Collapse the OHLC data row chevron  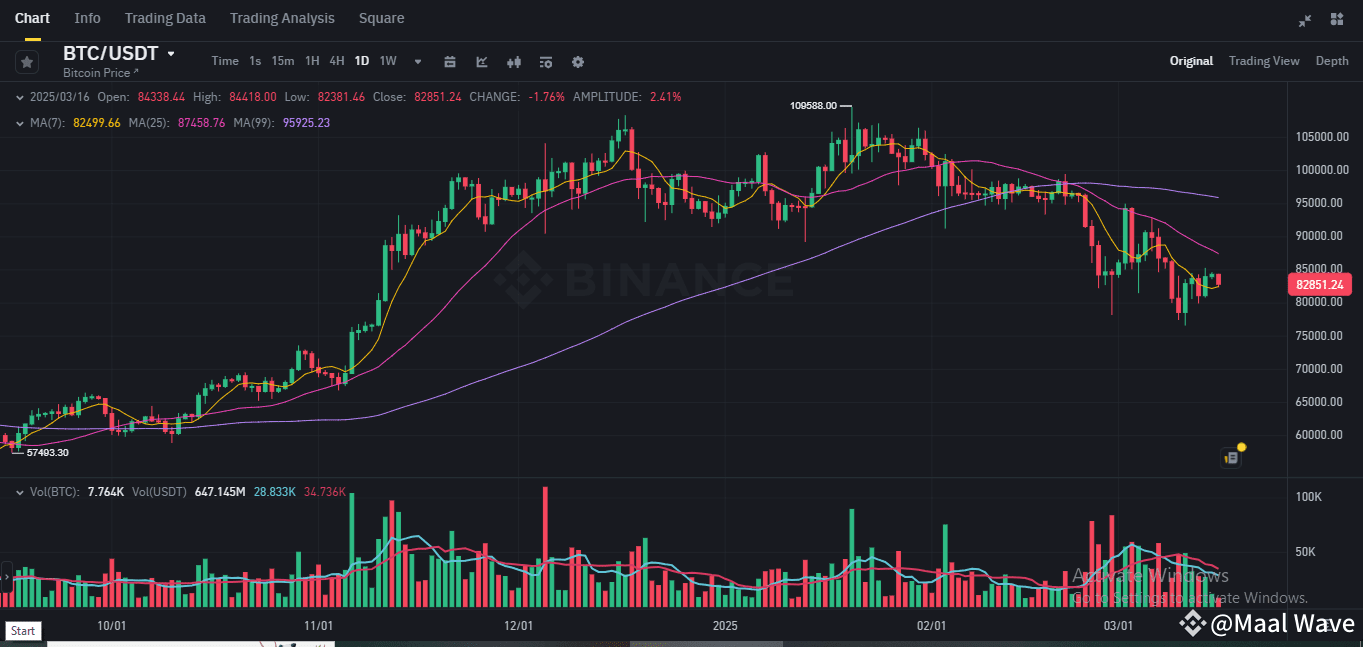(21, 97)
